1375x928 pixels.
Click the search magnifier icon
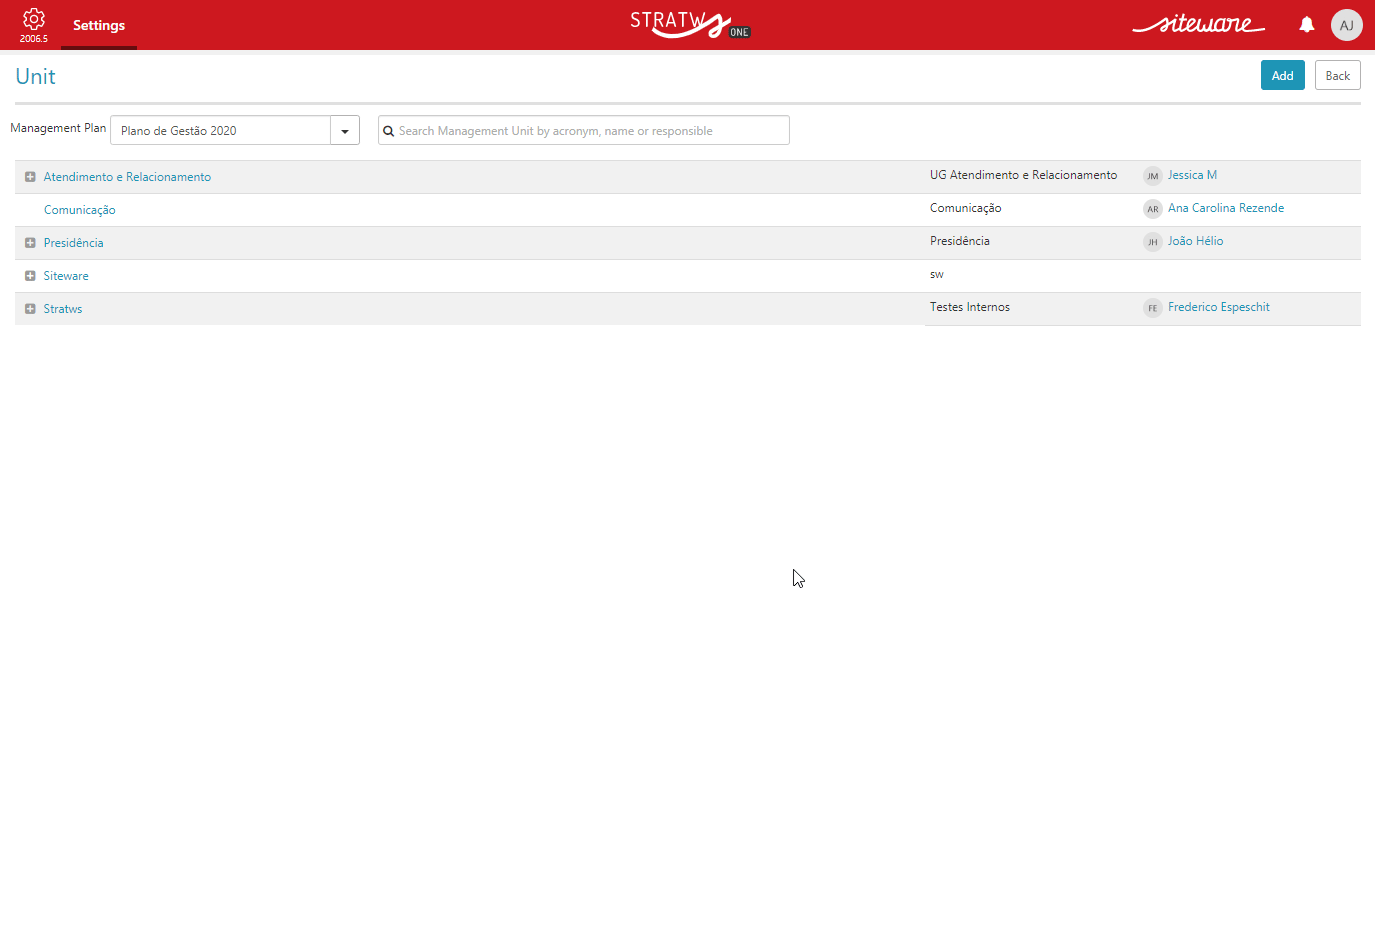coord(389,131)
